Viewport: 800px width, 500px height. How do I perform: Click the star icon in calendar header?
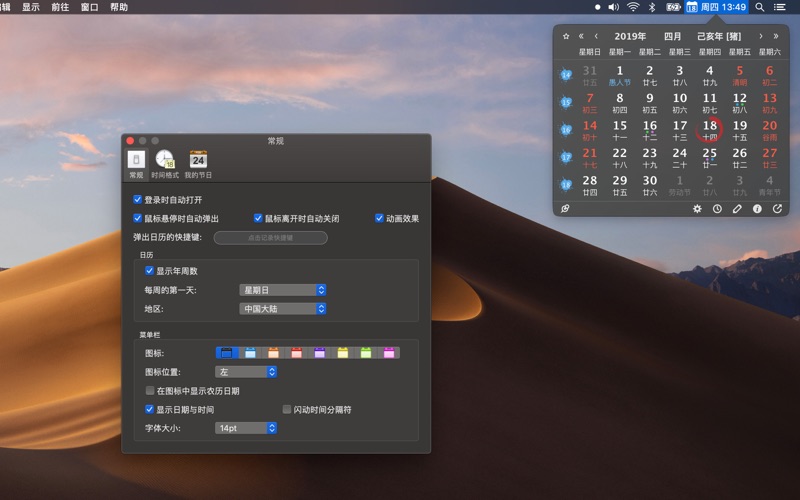(566, 36)
